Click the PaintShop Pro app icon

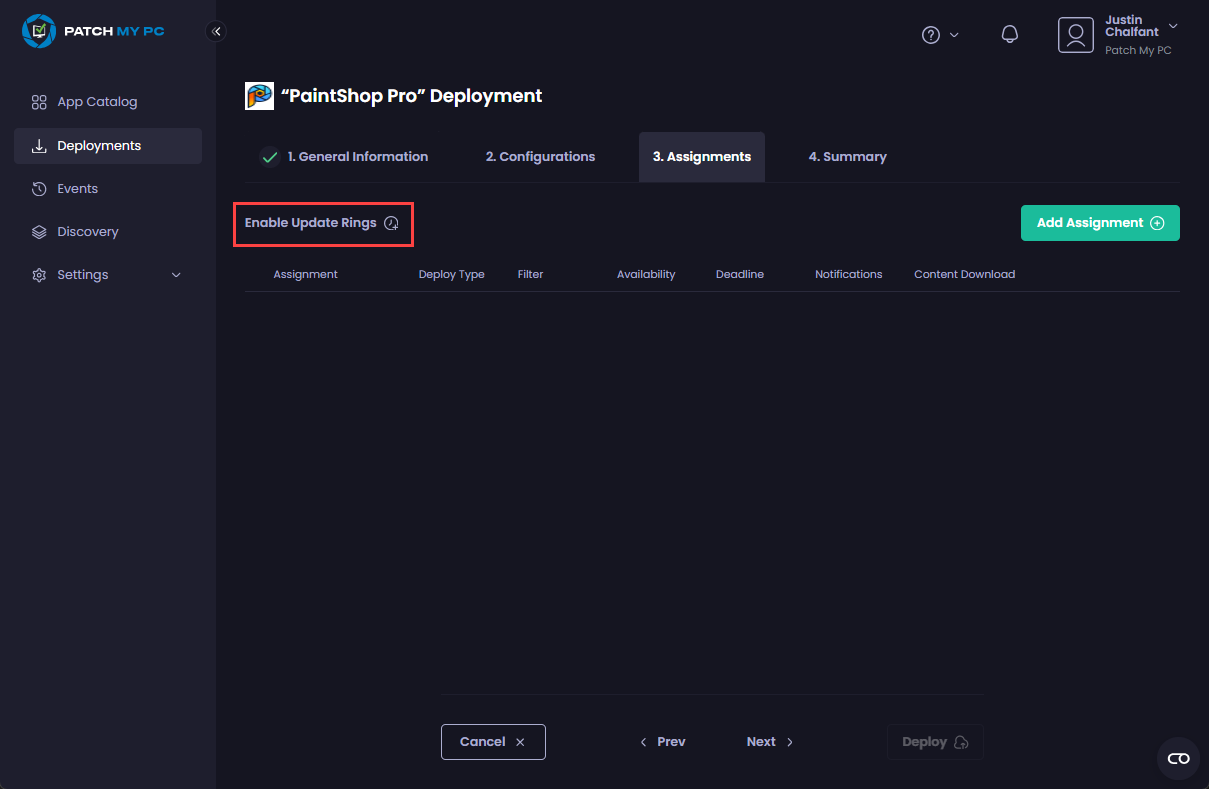pos(259,95)
